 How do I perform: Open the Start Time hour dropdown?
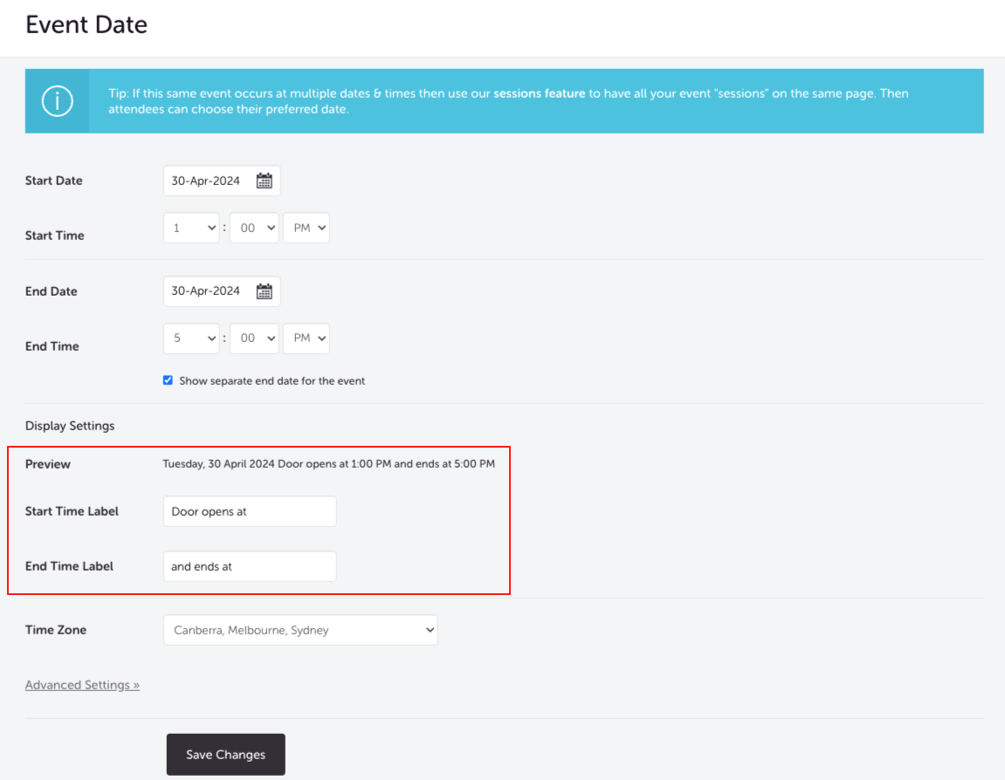click(x=192, y=228)
